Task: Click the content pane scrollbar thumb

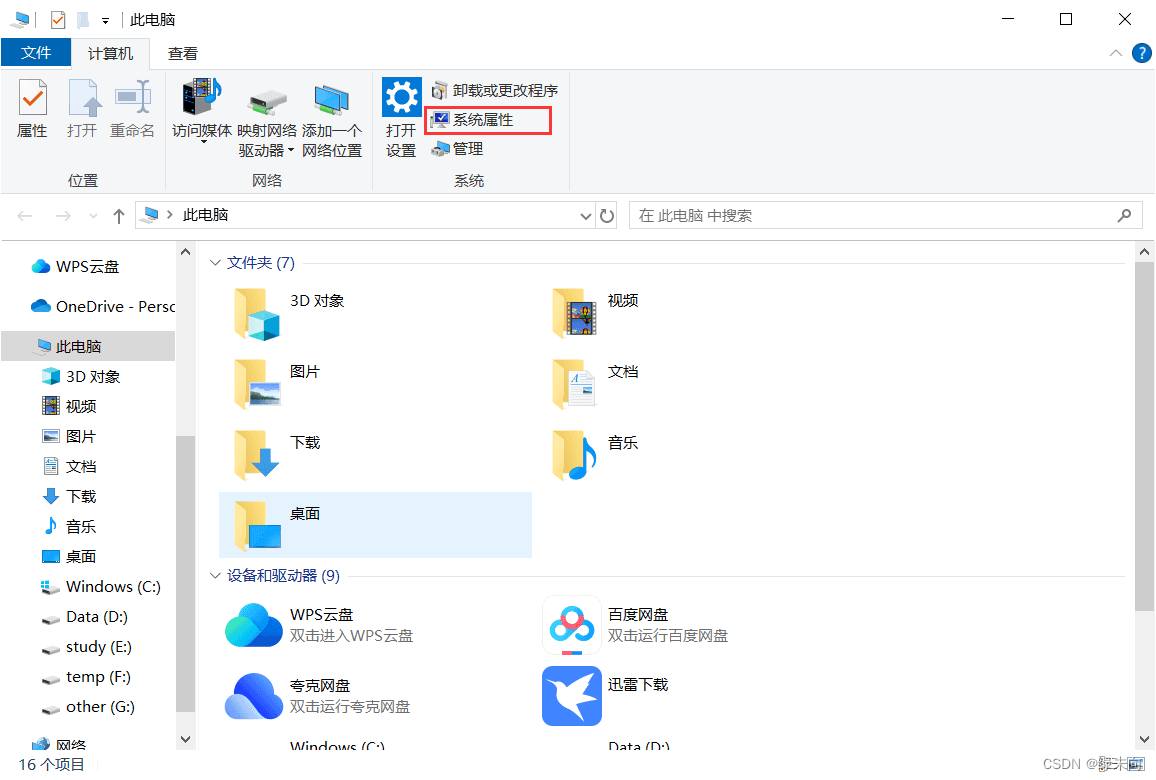Action: 1144,436
